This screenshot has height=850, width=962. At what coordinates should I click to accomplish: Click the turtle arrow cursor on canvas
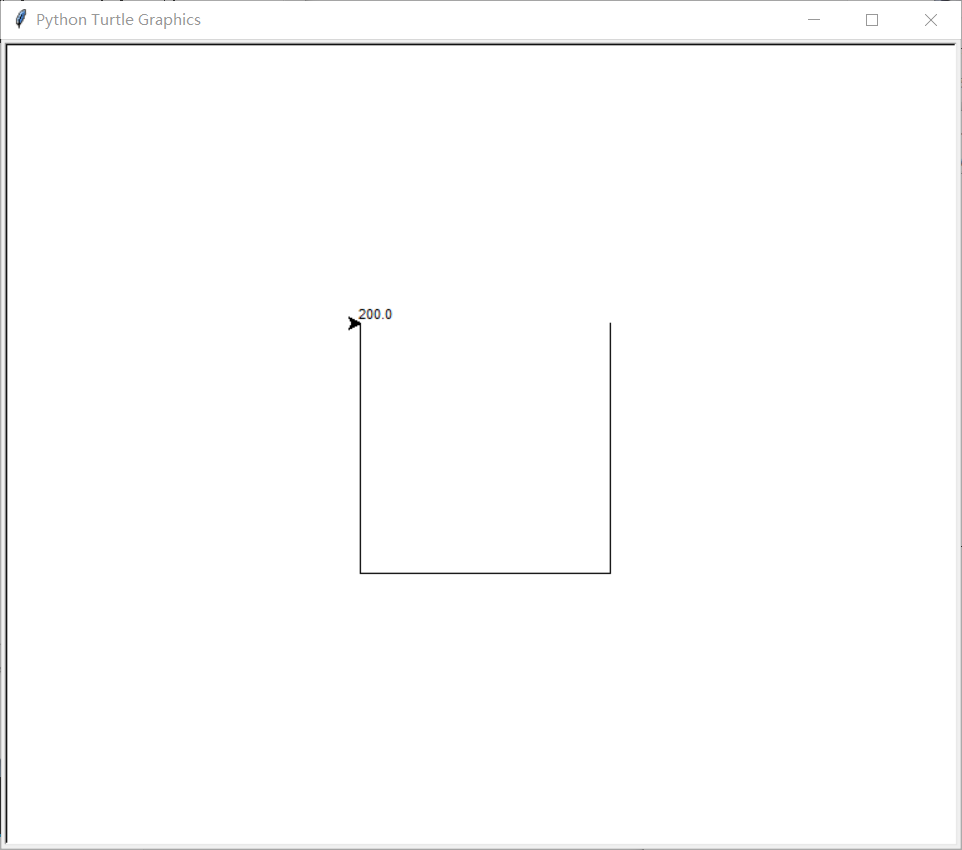[354, 323]
